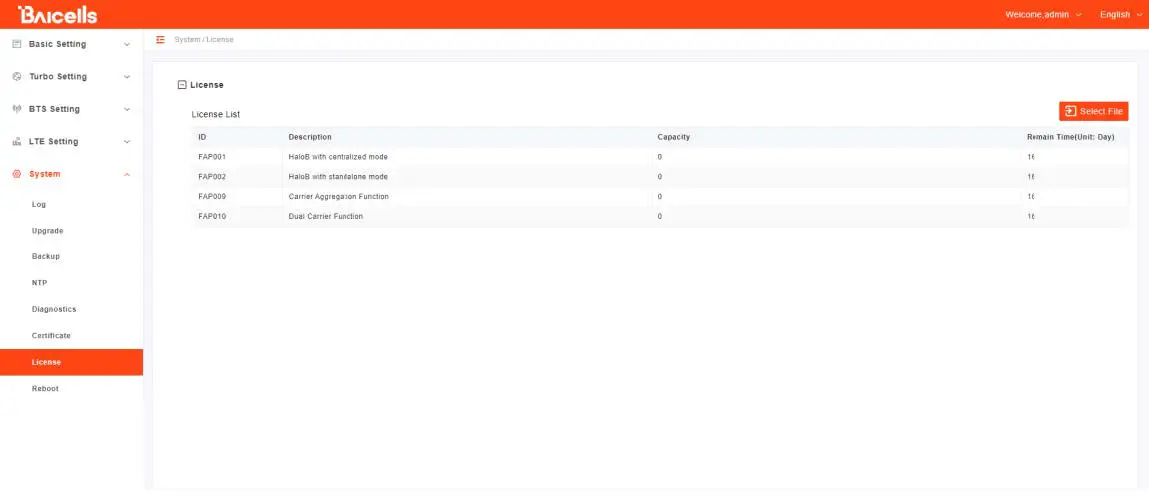Click the System breadcrumb link
The width and height of the screenshot is (1149, 497).
point(187,40)
